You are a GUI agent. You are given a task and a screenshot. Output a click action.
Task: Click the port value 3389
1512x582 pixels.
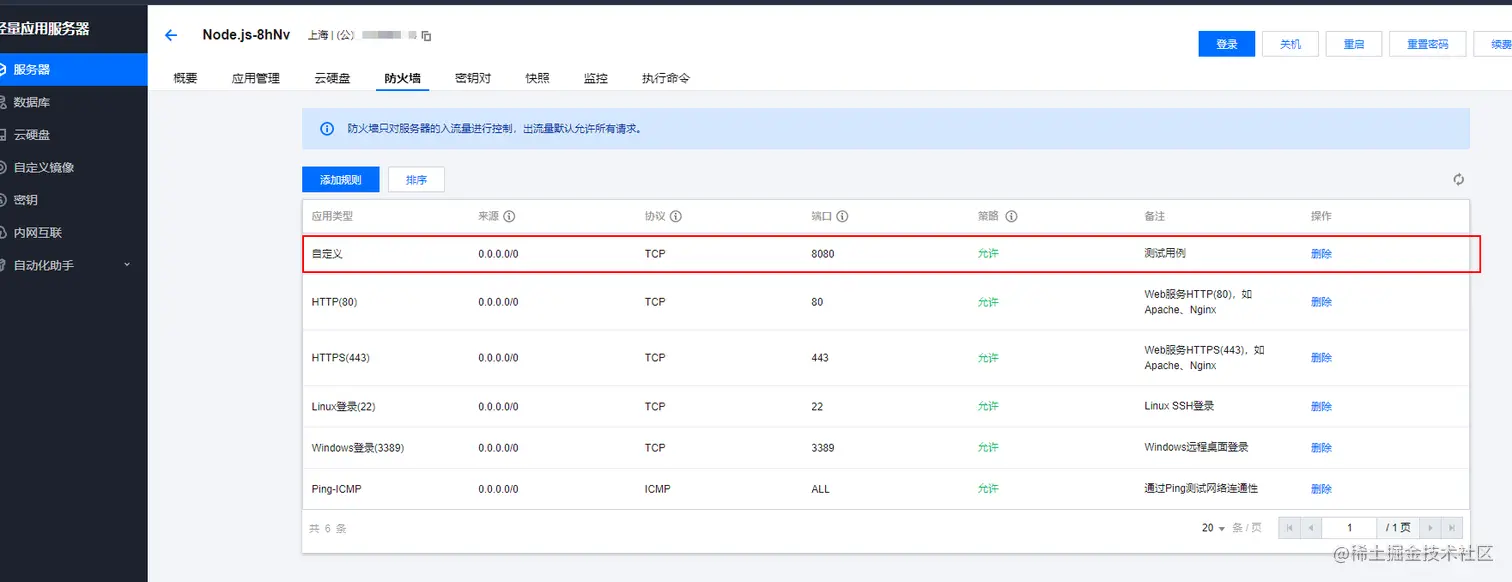click(823, 448)
